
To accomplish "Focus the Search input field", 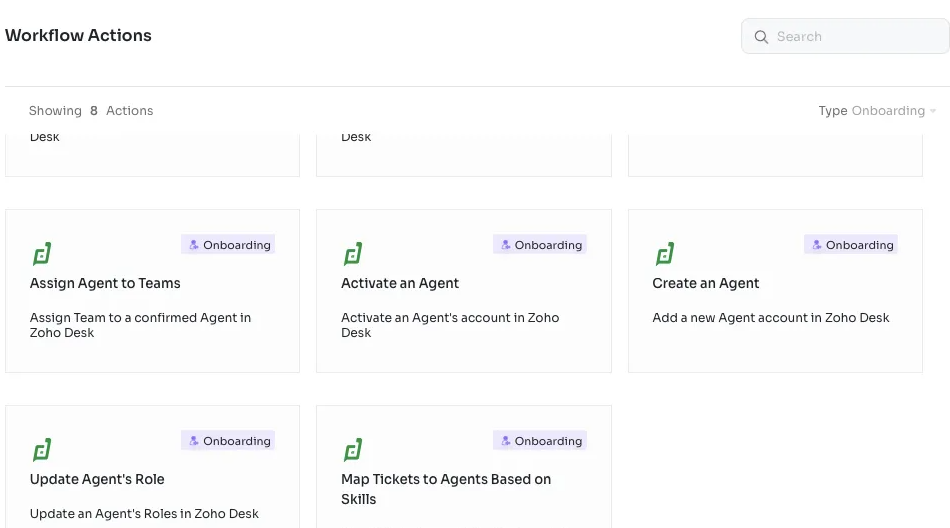I will (x=845, y=36).
